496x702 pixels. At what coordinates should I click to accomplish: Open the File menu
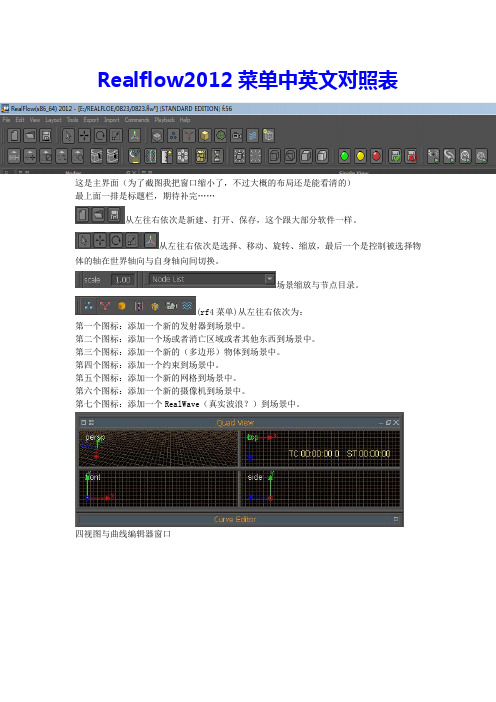point(6,120)
